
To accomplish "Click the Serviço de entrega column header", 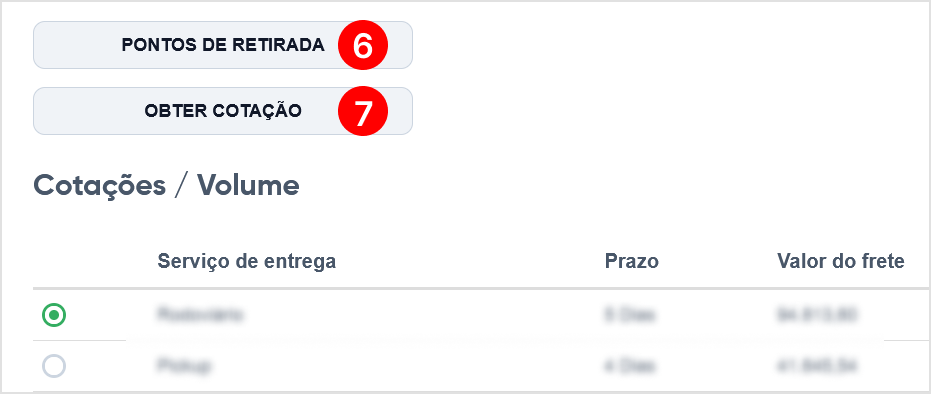I will tap(247, 261).
